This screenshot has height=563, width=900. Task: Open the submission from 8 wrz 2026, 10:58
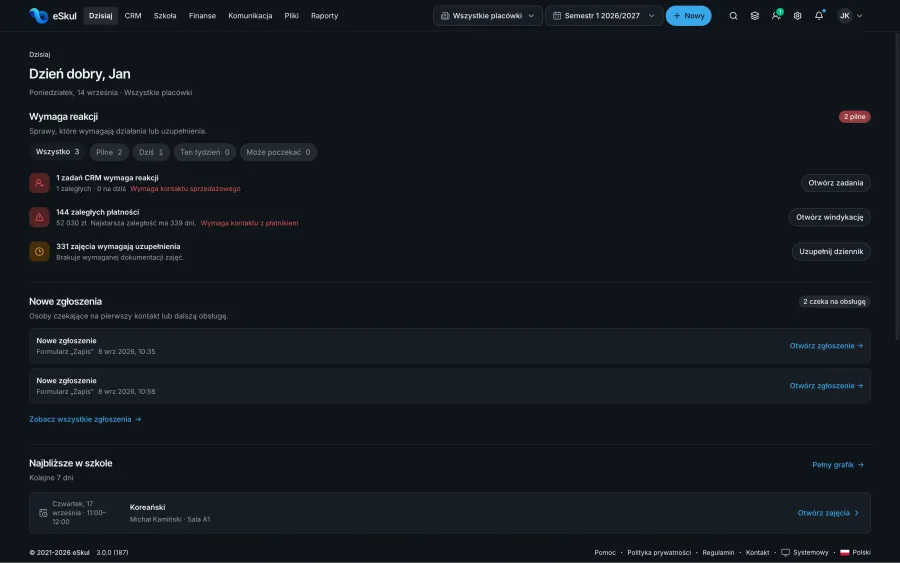[826, 386]
